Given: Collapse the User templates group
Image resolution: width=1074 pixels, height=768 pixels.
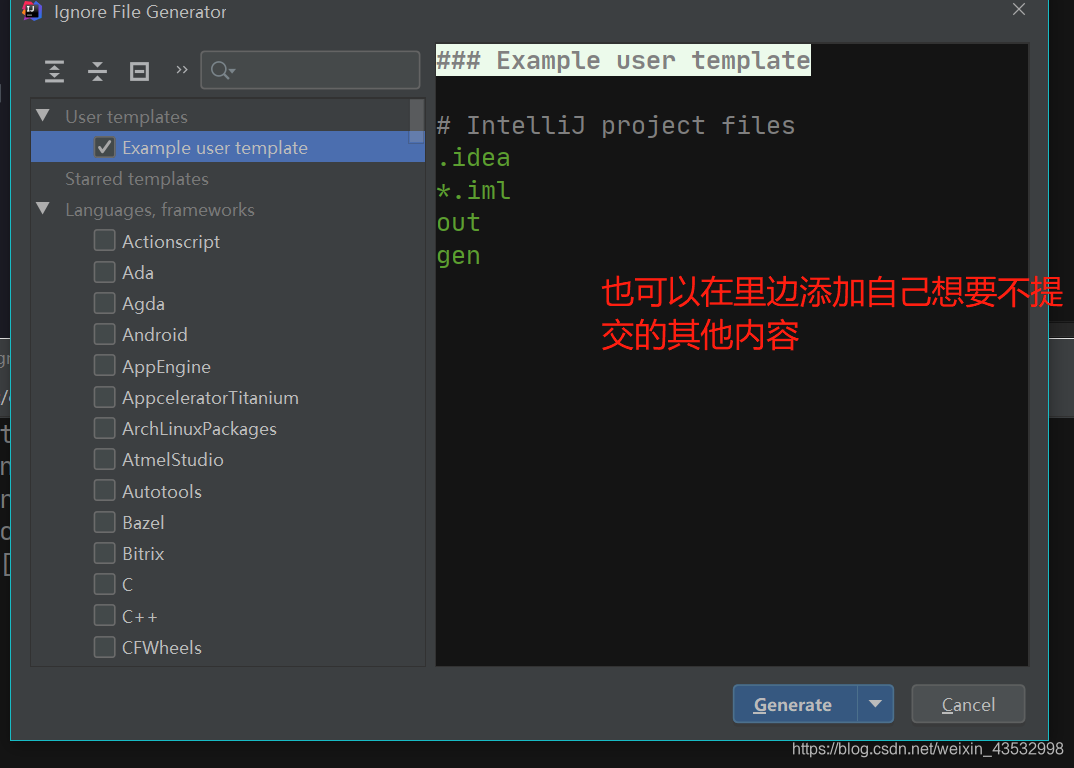Looking at the screenshot, I should click(43, 116).
